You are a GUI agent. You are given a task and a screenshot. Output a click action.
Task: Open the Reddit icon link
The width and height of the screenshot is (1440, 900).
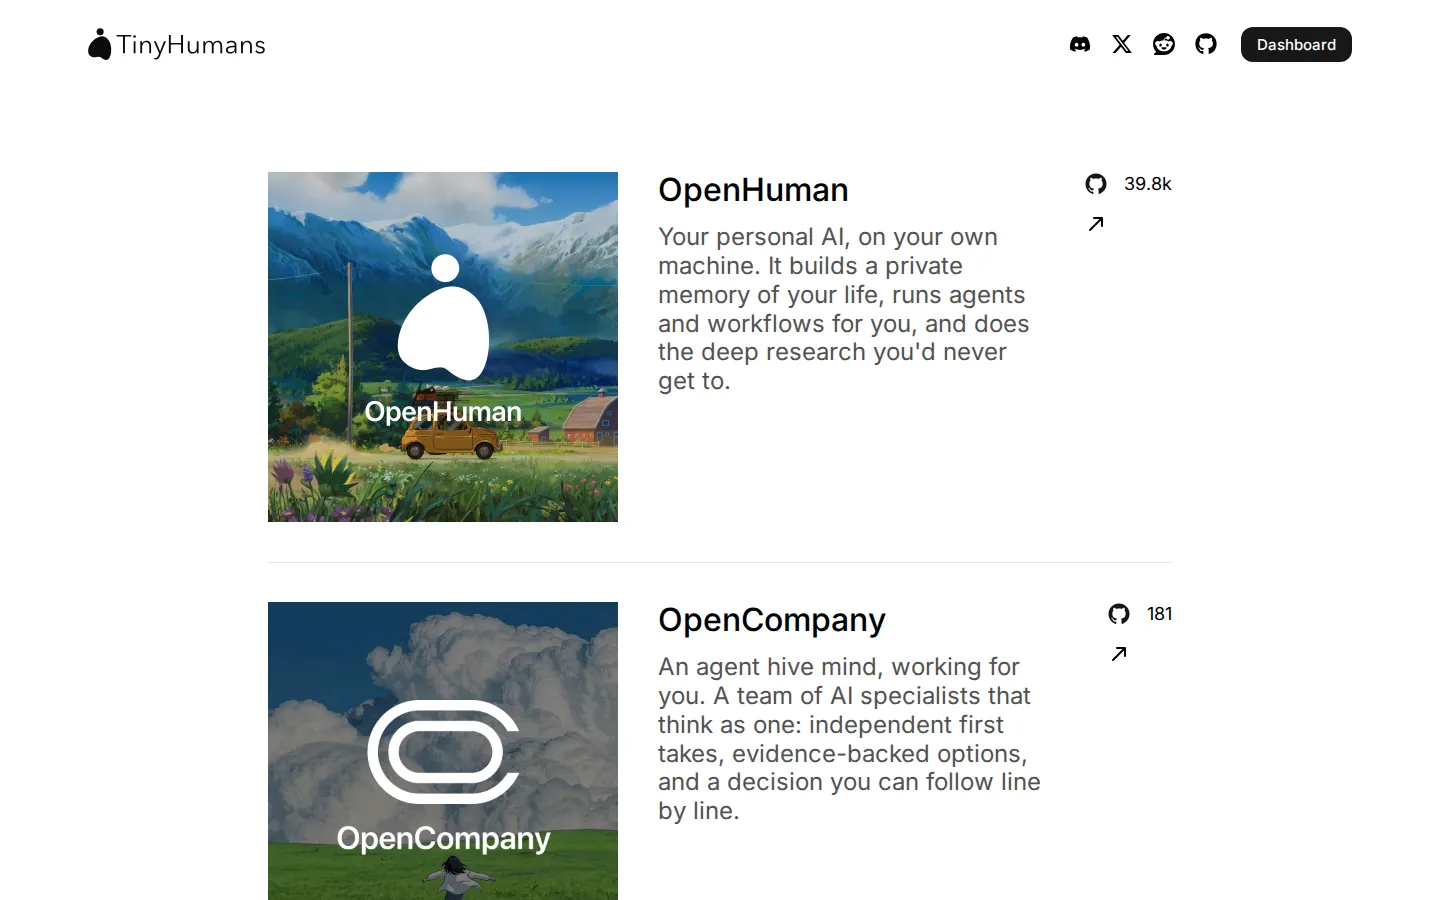(x=1164, y=44)
